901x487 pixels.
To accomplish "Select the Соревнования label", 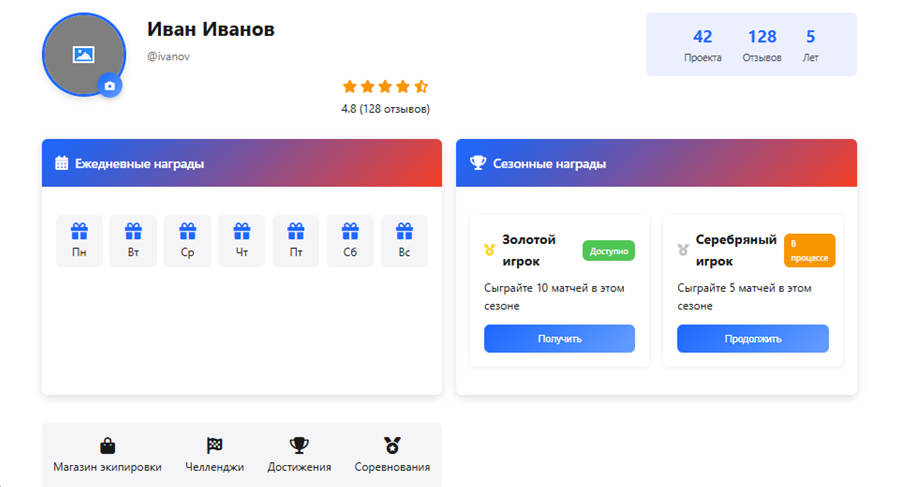I will [392, 467].
